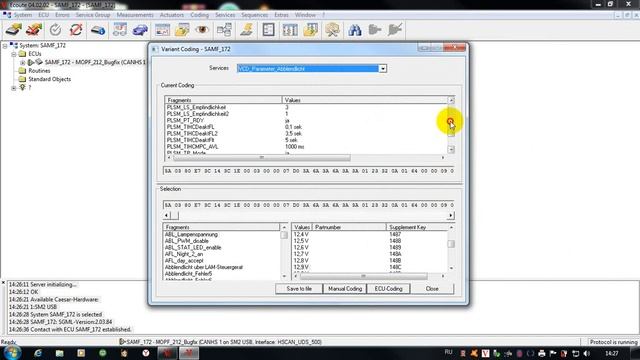Click the measurement chart window toolbar icon
This screenshot has width=640, height=360.
pos(162,30)
